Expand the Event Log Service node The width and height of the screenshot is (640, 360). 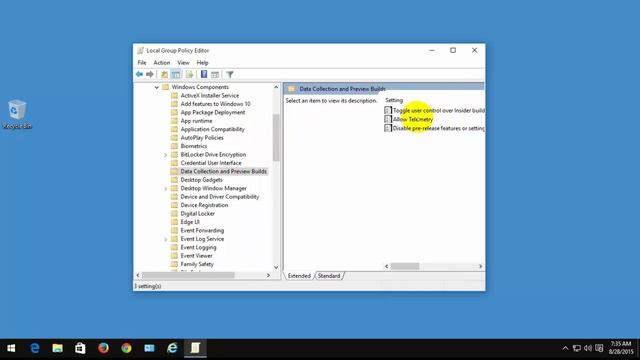(x=165, y=239)
